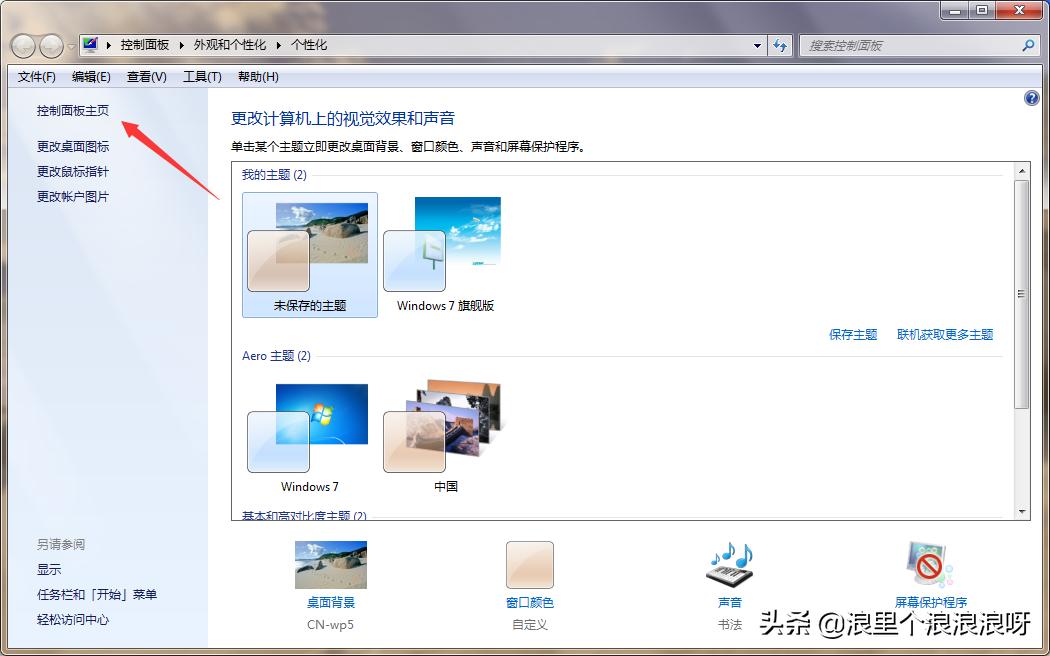Image resolution: width=1050 pixels, height=656 pixels.
Task: Click the back navigation arrow
Action: point(22,45)
